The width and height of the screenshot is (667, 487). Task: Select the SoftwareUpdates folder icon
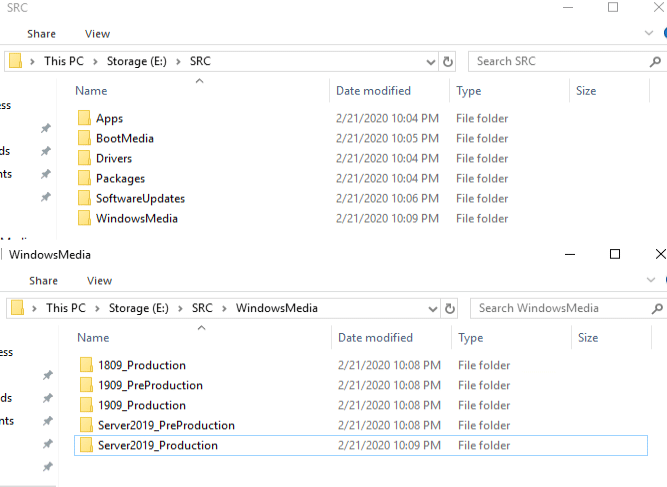tap(84, 199)
